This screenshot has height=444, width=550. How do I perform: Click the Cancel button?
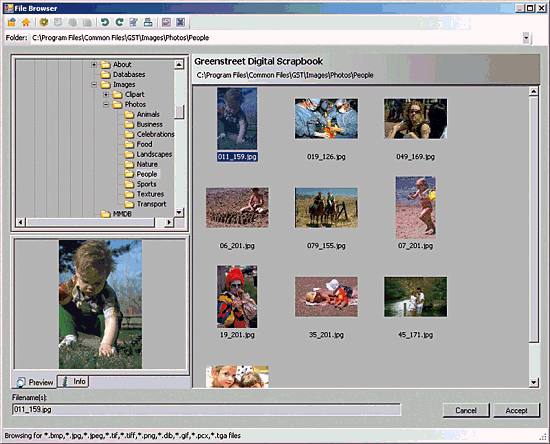[x=466, y=410]
